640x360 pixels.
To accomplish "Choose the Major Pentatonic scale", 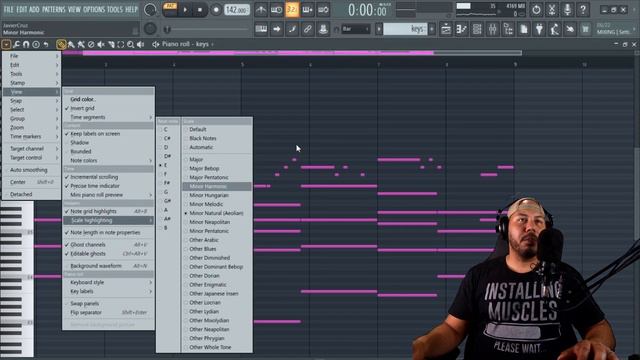I will (x=217, y=177).
